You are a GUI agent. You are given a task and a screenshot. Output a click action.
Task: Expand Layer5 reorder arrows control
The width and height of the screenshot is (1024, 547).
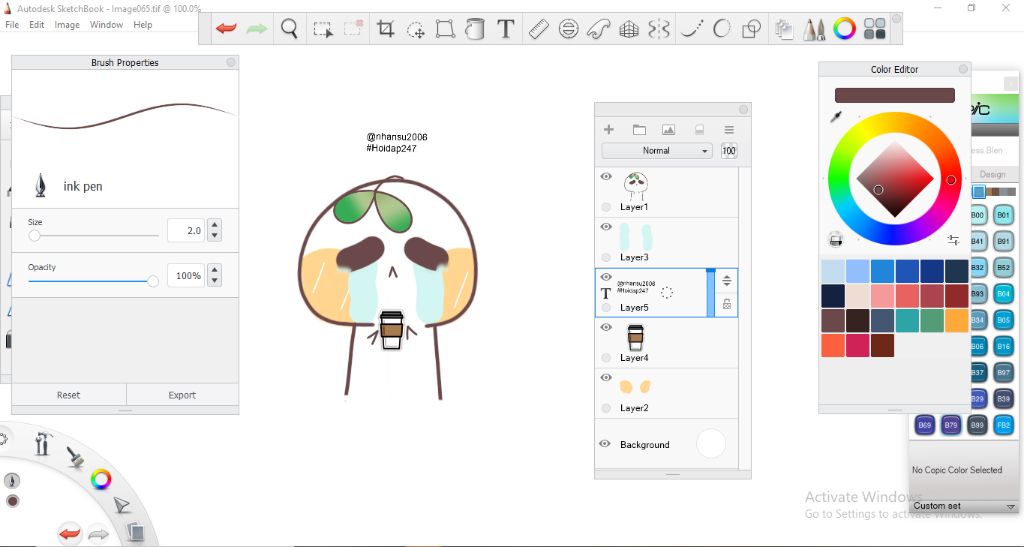coord(726,281)
